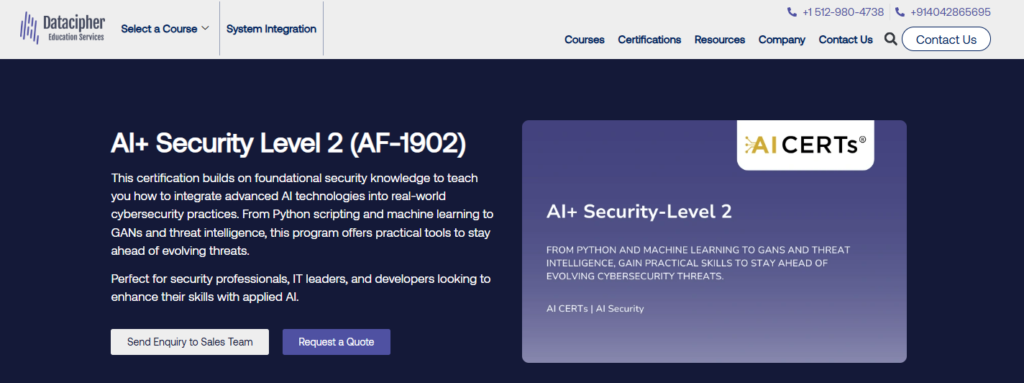Open the search magnifier icon

point(890,39)
